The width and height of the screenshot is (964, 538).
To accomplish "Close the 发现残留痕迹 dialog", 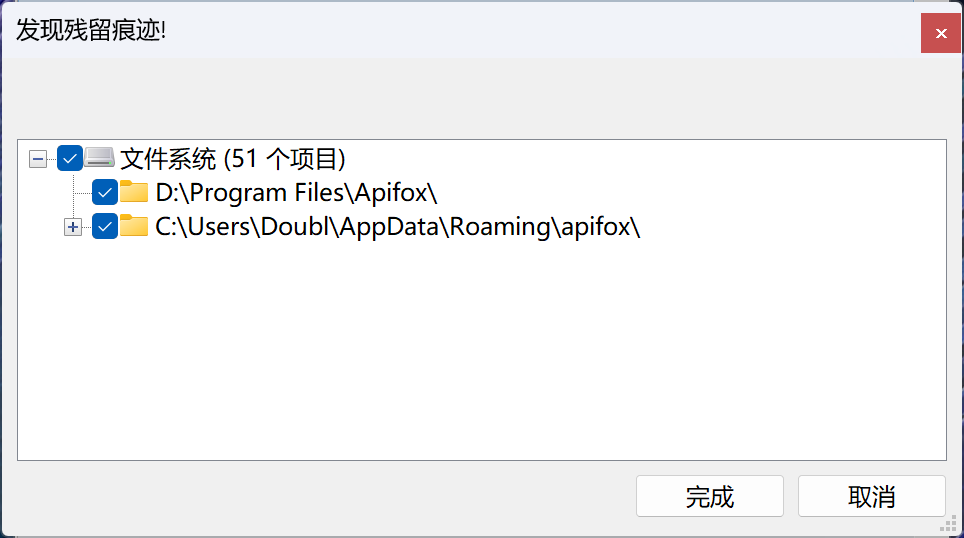I will (x=941, y=33).
